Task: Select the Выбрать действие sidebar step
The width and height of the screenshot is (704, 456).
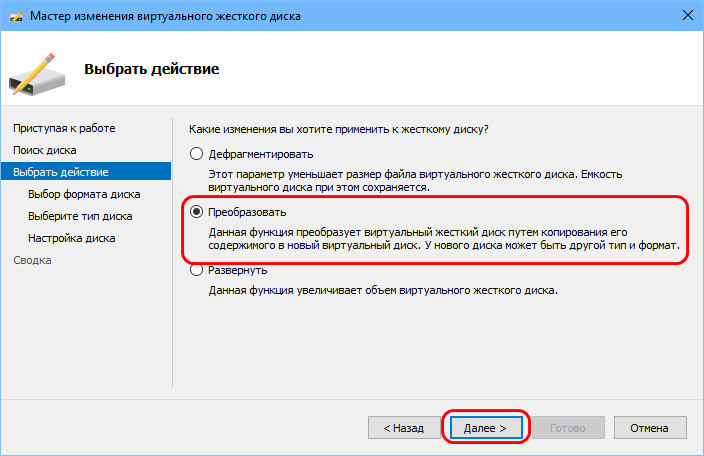Action: [x=86, y=171]
